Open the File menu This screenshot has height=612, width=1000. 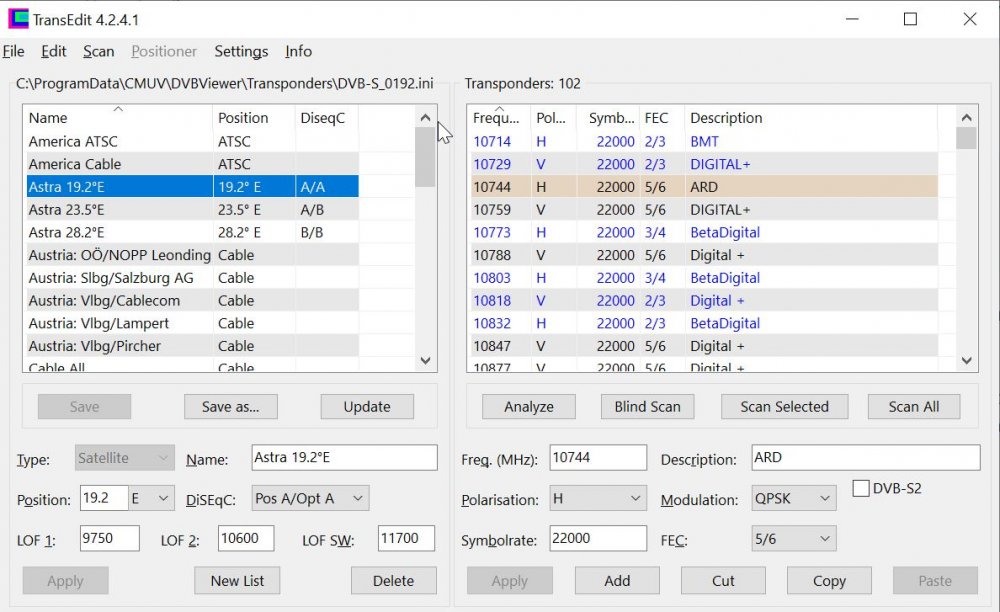14,51
